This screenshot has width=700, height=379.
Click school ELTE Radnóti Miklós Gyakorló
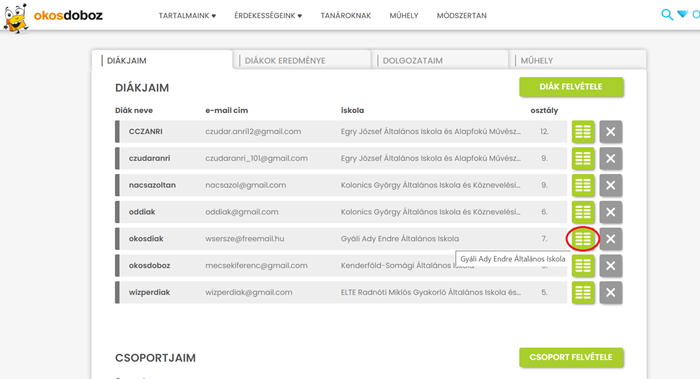pos(431,292)
